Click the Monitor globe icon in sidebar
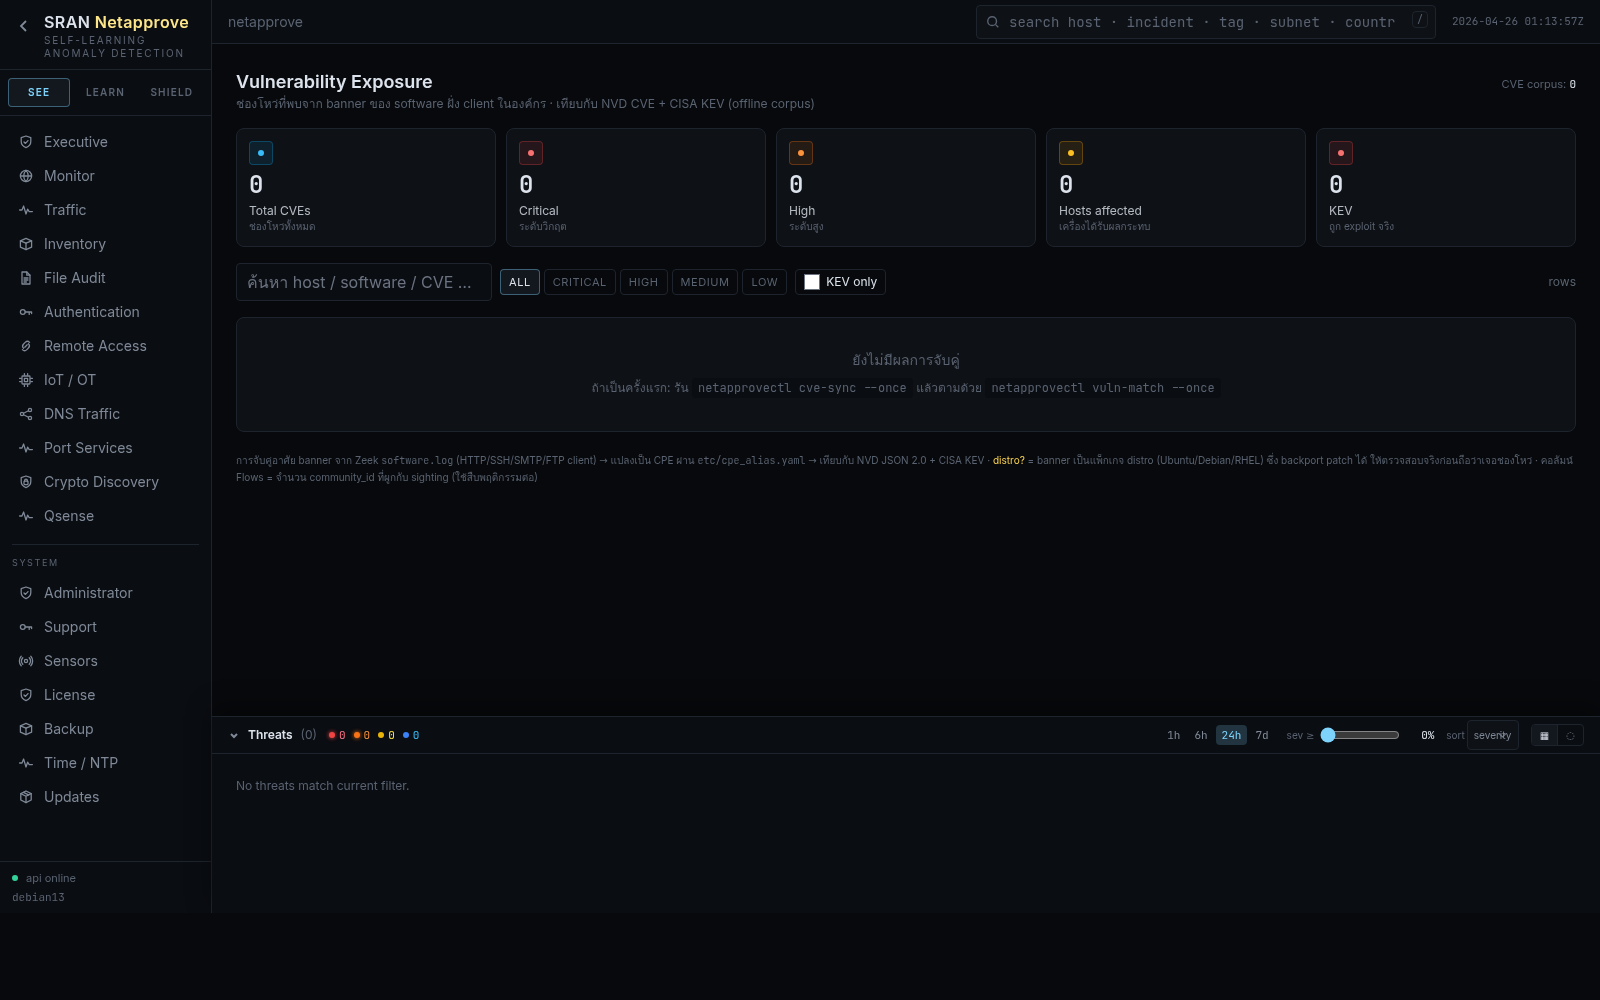Image resolution: width=1600 pixels, height=1000 pixels. (26, 176)
